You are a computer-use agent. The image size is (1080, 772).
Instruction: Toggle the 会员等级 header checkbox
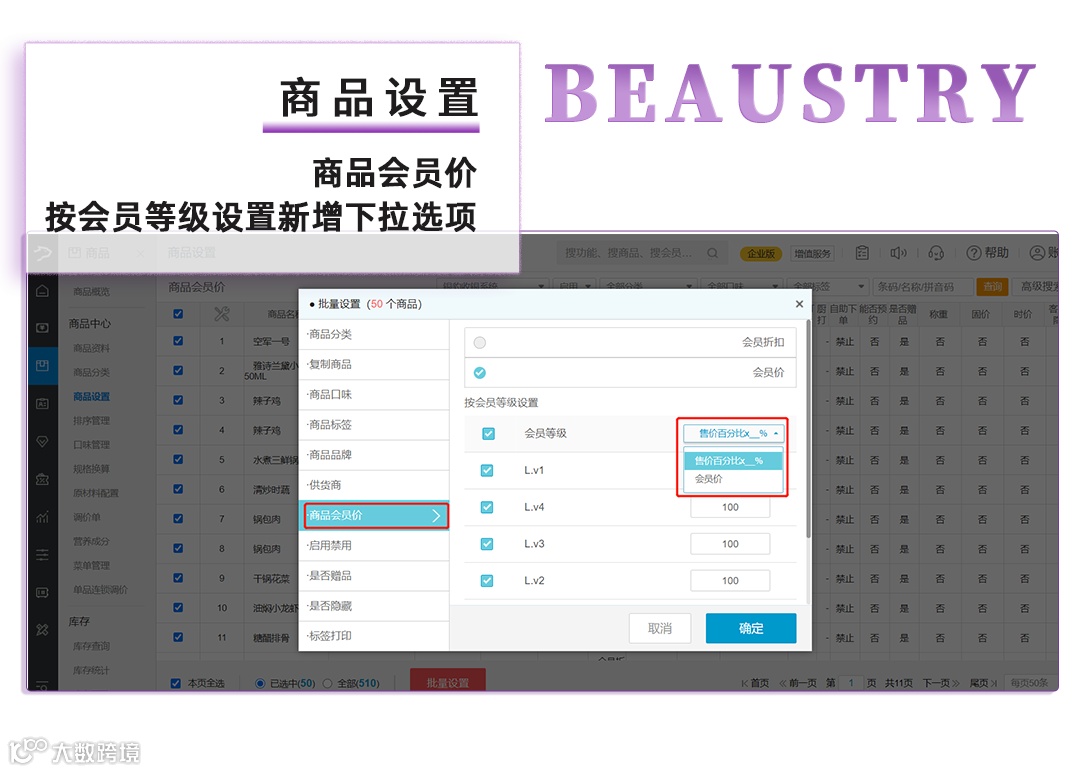coord(488,433)
